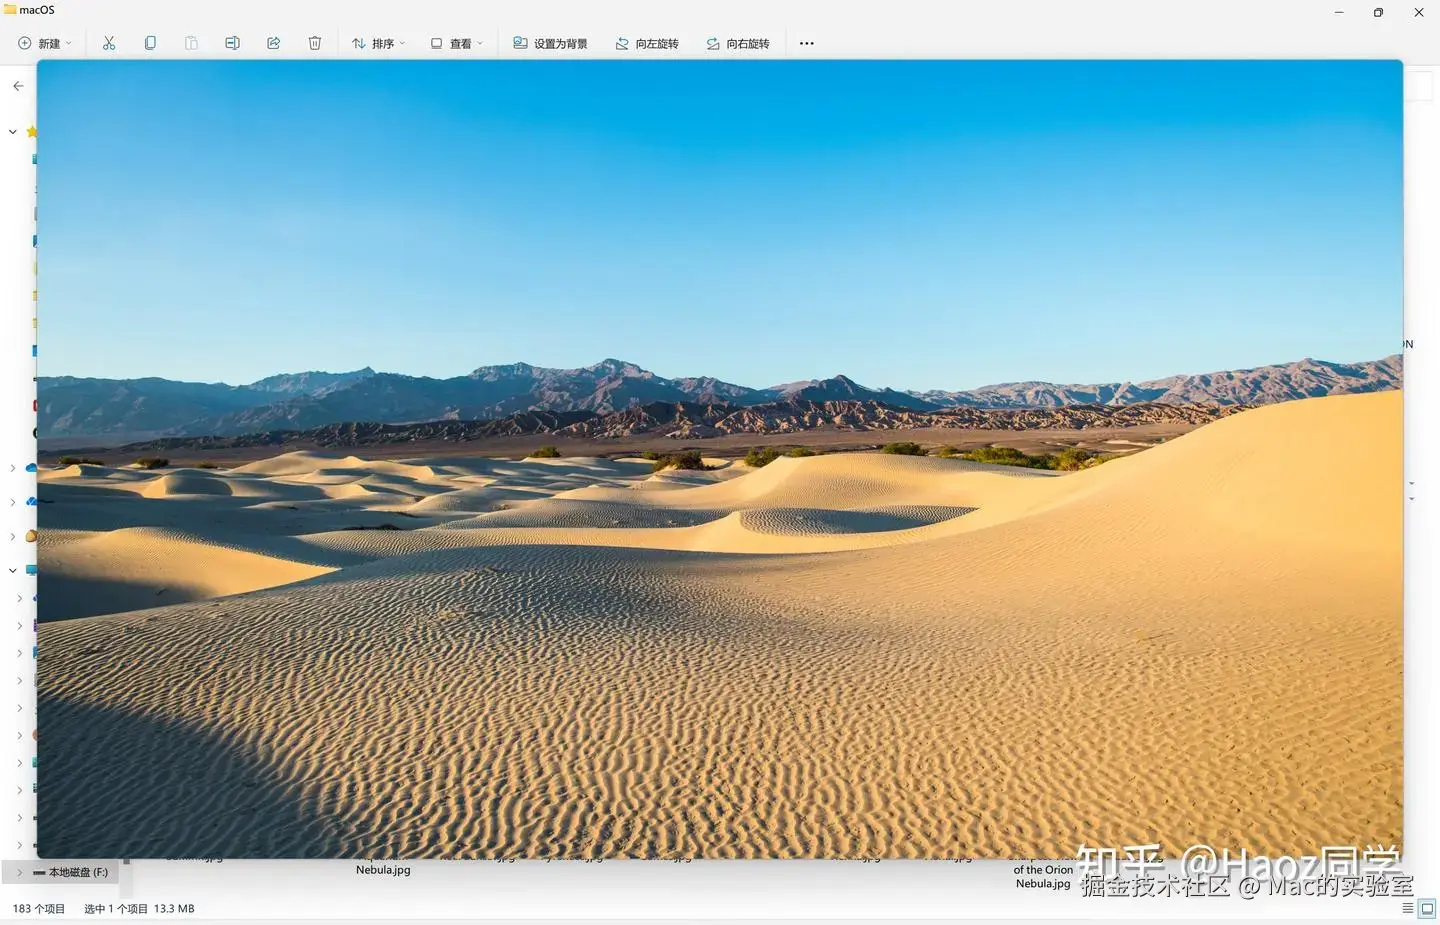Click the Paste icon

pyautogui.click(x=191, y=43)
